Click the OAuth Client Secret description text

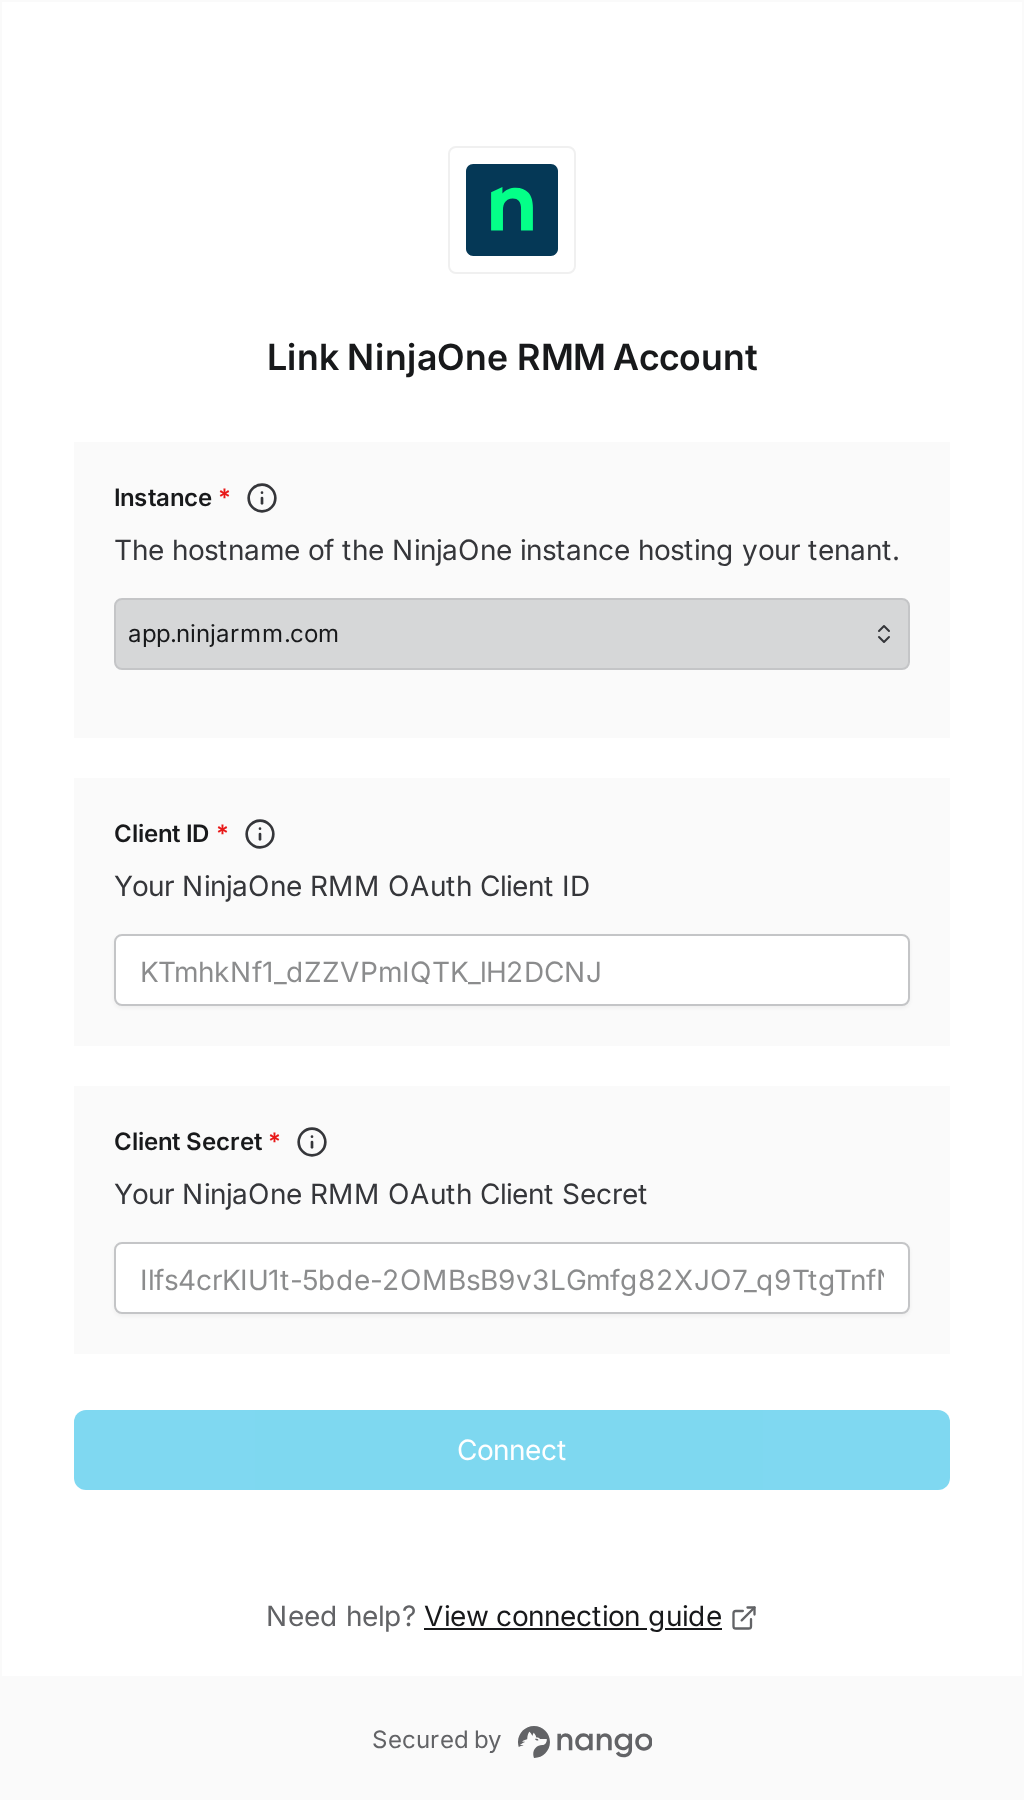[381, 1195]
